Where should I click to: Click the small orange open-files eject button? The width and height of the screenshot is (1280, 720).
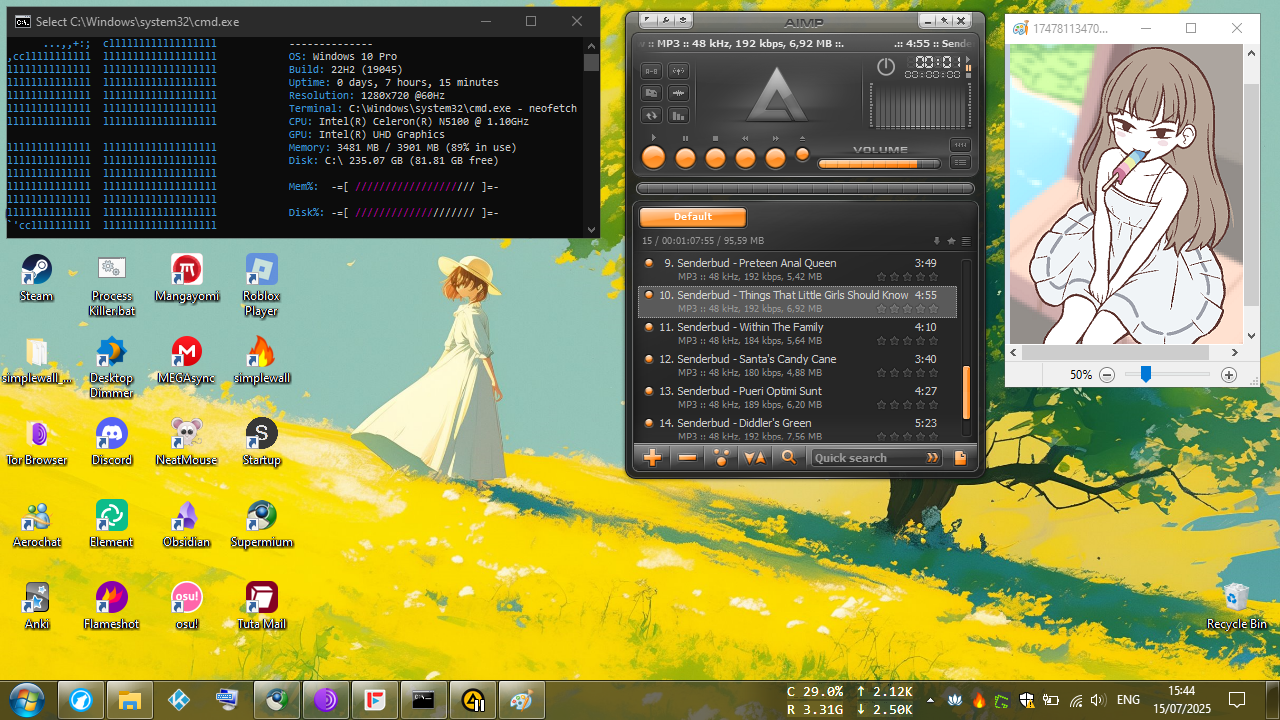click(802, 154)
